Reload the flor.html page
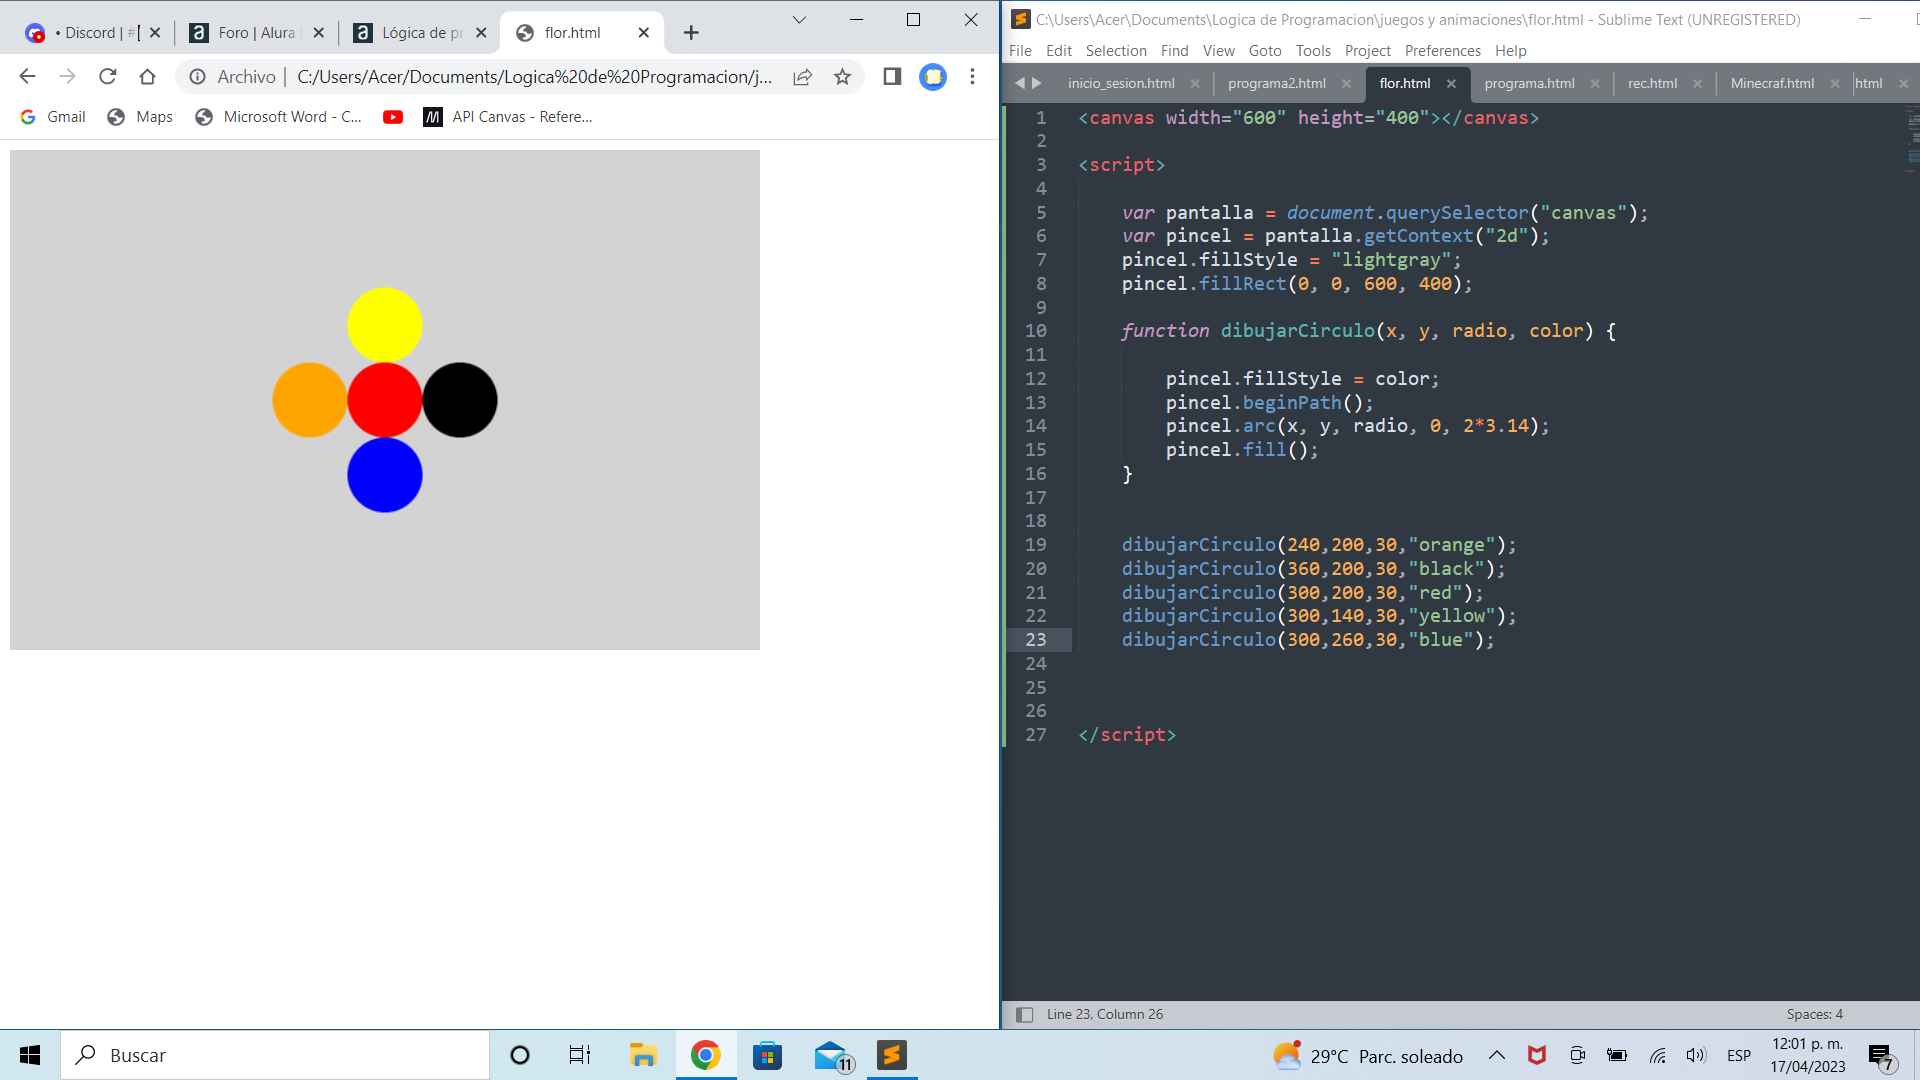Viewport: 1920px width, 1080px height. point(108,77)
